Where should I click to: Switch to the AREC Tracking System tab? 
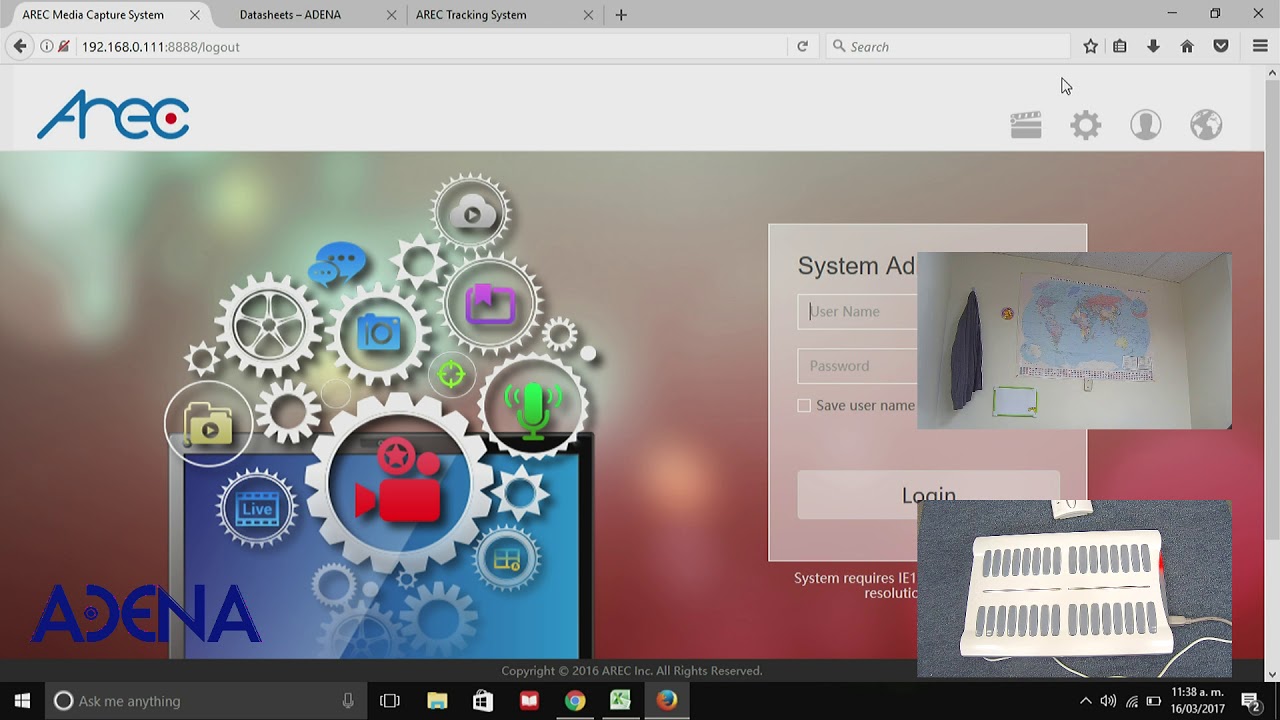tap(471, 15)
